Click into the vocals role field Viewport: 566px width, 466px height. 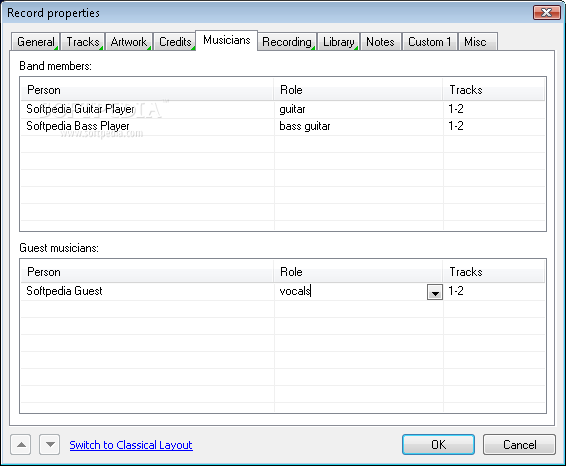(350, 291)
